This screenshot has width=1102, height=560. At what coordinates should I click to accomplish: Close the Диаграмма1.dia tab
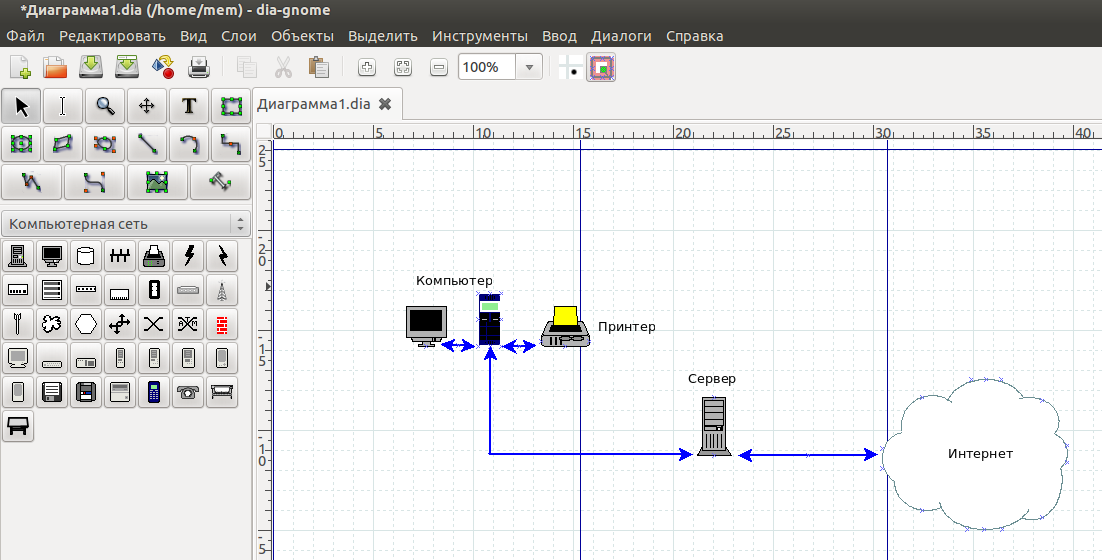[385, 104]
